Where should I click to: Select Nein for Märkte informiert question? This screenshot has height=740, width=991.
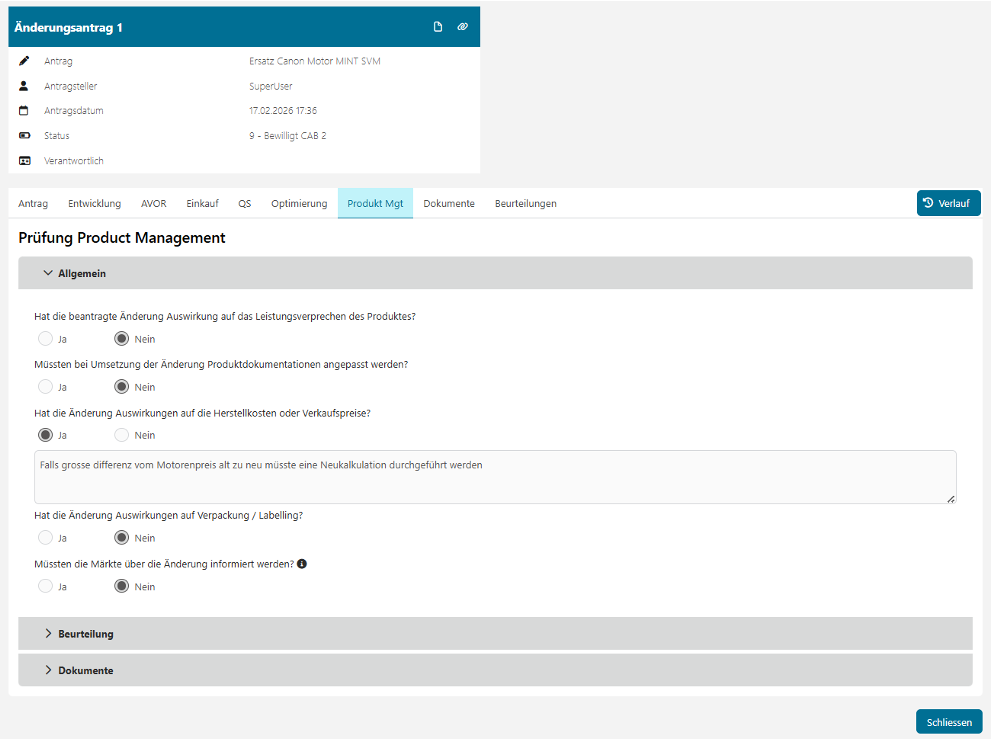(121, 586)
